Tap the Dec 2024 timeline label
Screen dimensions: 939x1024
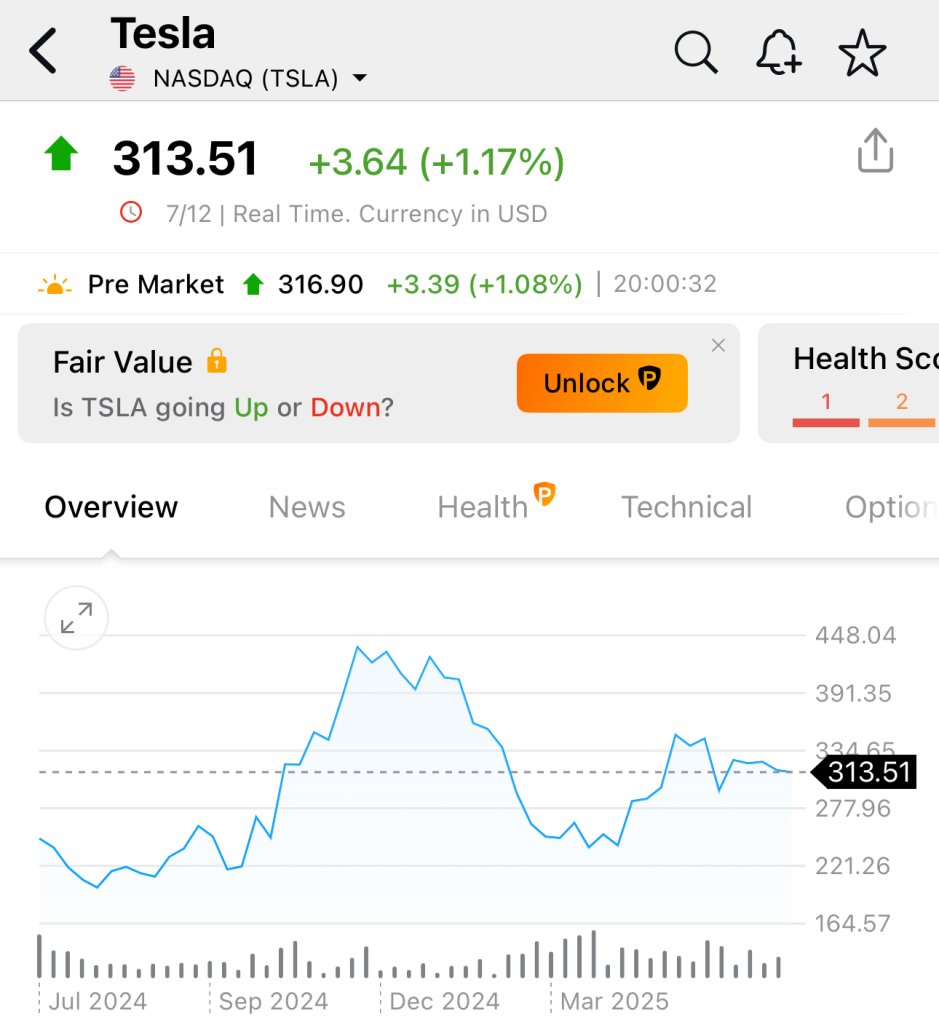tap(443, 1001)
